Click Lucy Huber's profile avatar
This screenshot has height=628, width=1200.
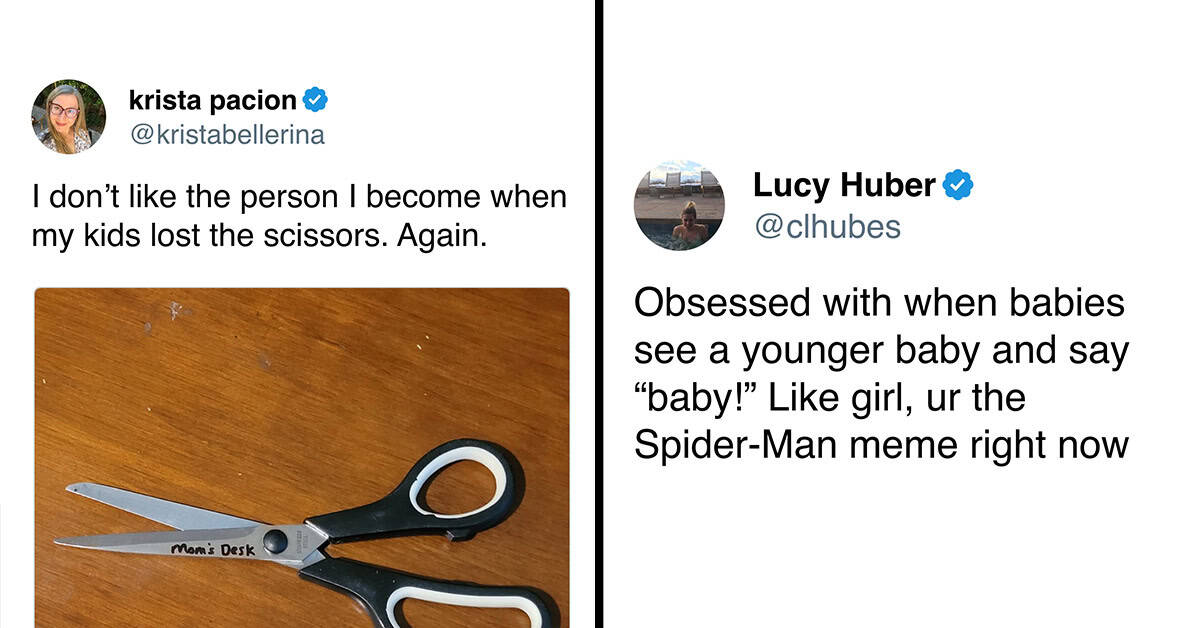(x=679, y=205)
